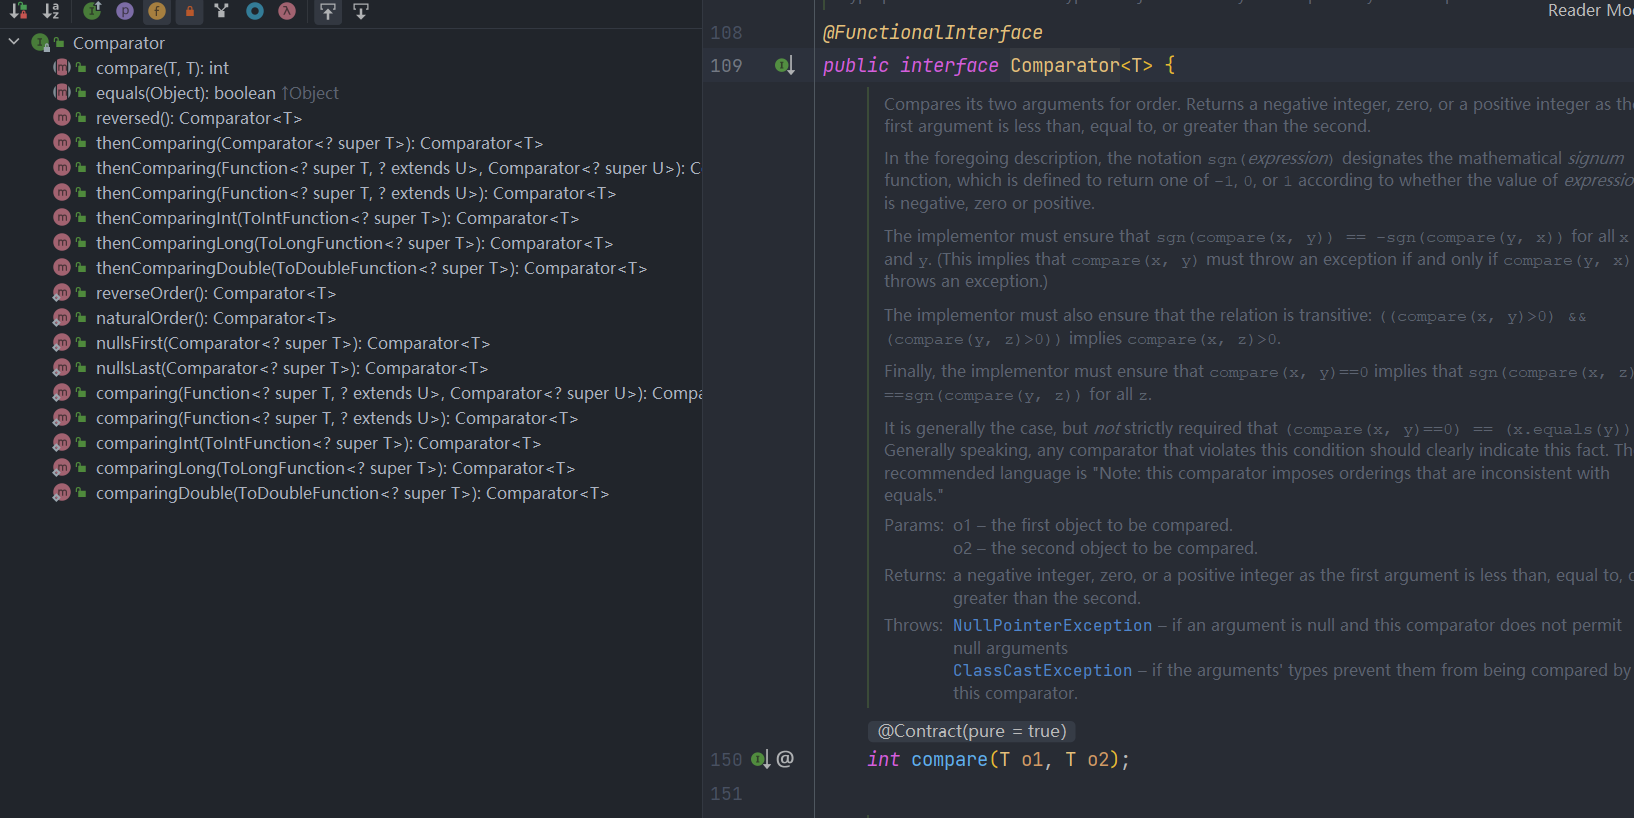1634x818 pixels.
Task: Toggle Sort Alphabetically (a-z) button
Action: pos(51,11)
